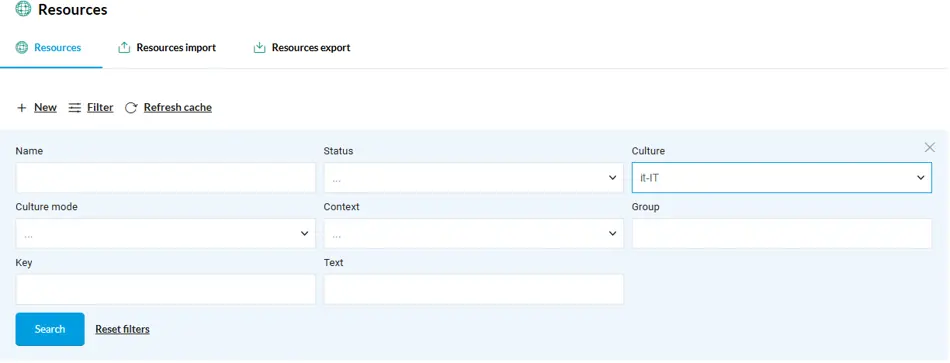Click the Refresh cache link
950x363 pixels.
point(178,107)
